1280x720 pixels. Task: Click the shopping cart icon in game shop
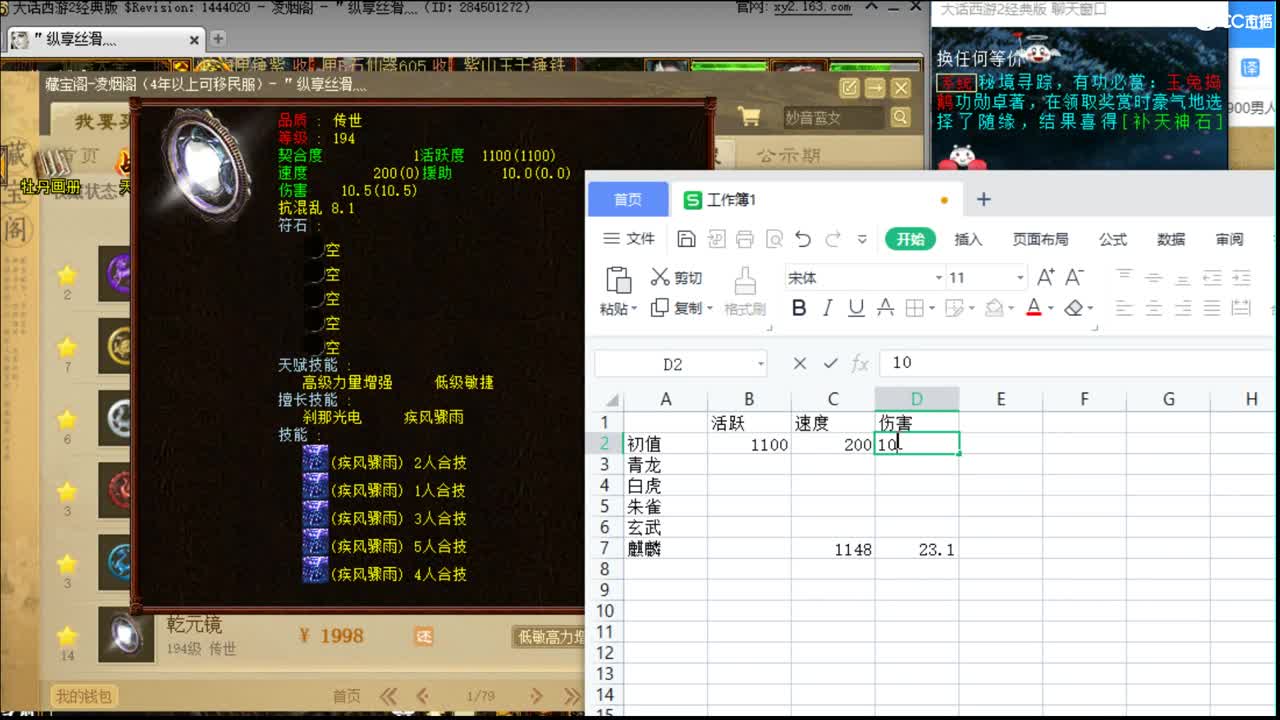(749, 117)
